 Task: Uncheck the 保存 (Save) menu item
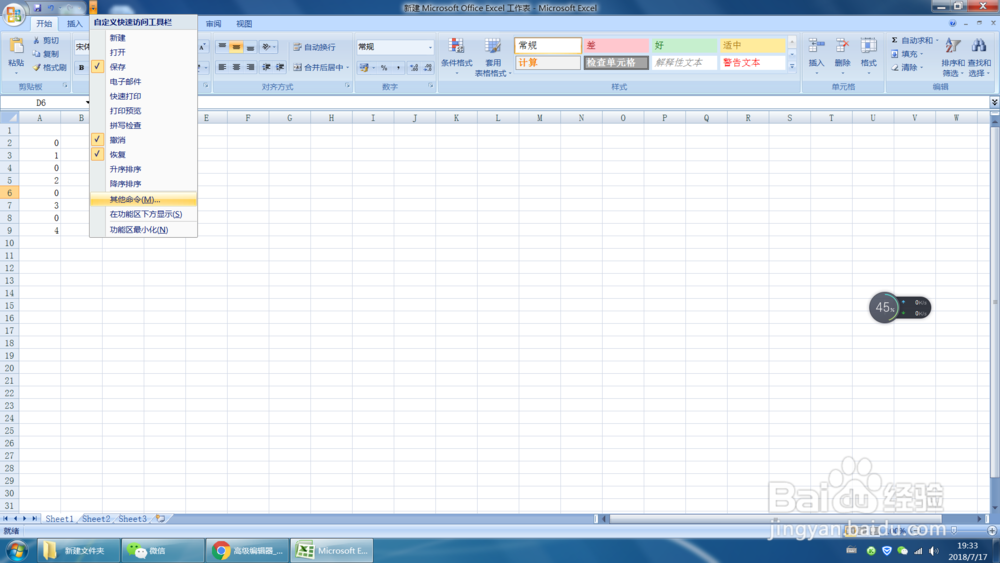(143, 66)
